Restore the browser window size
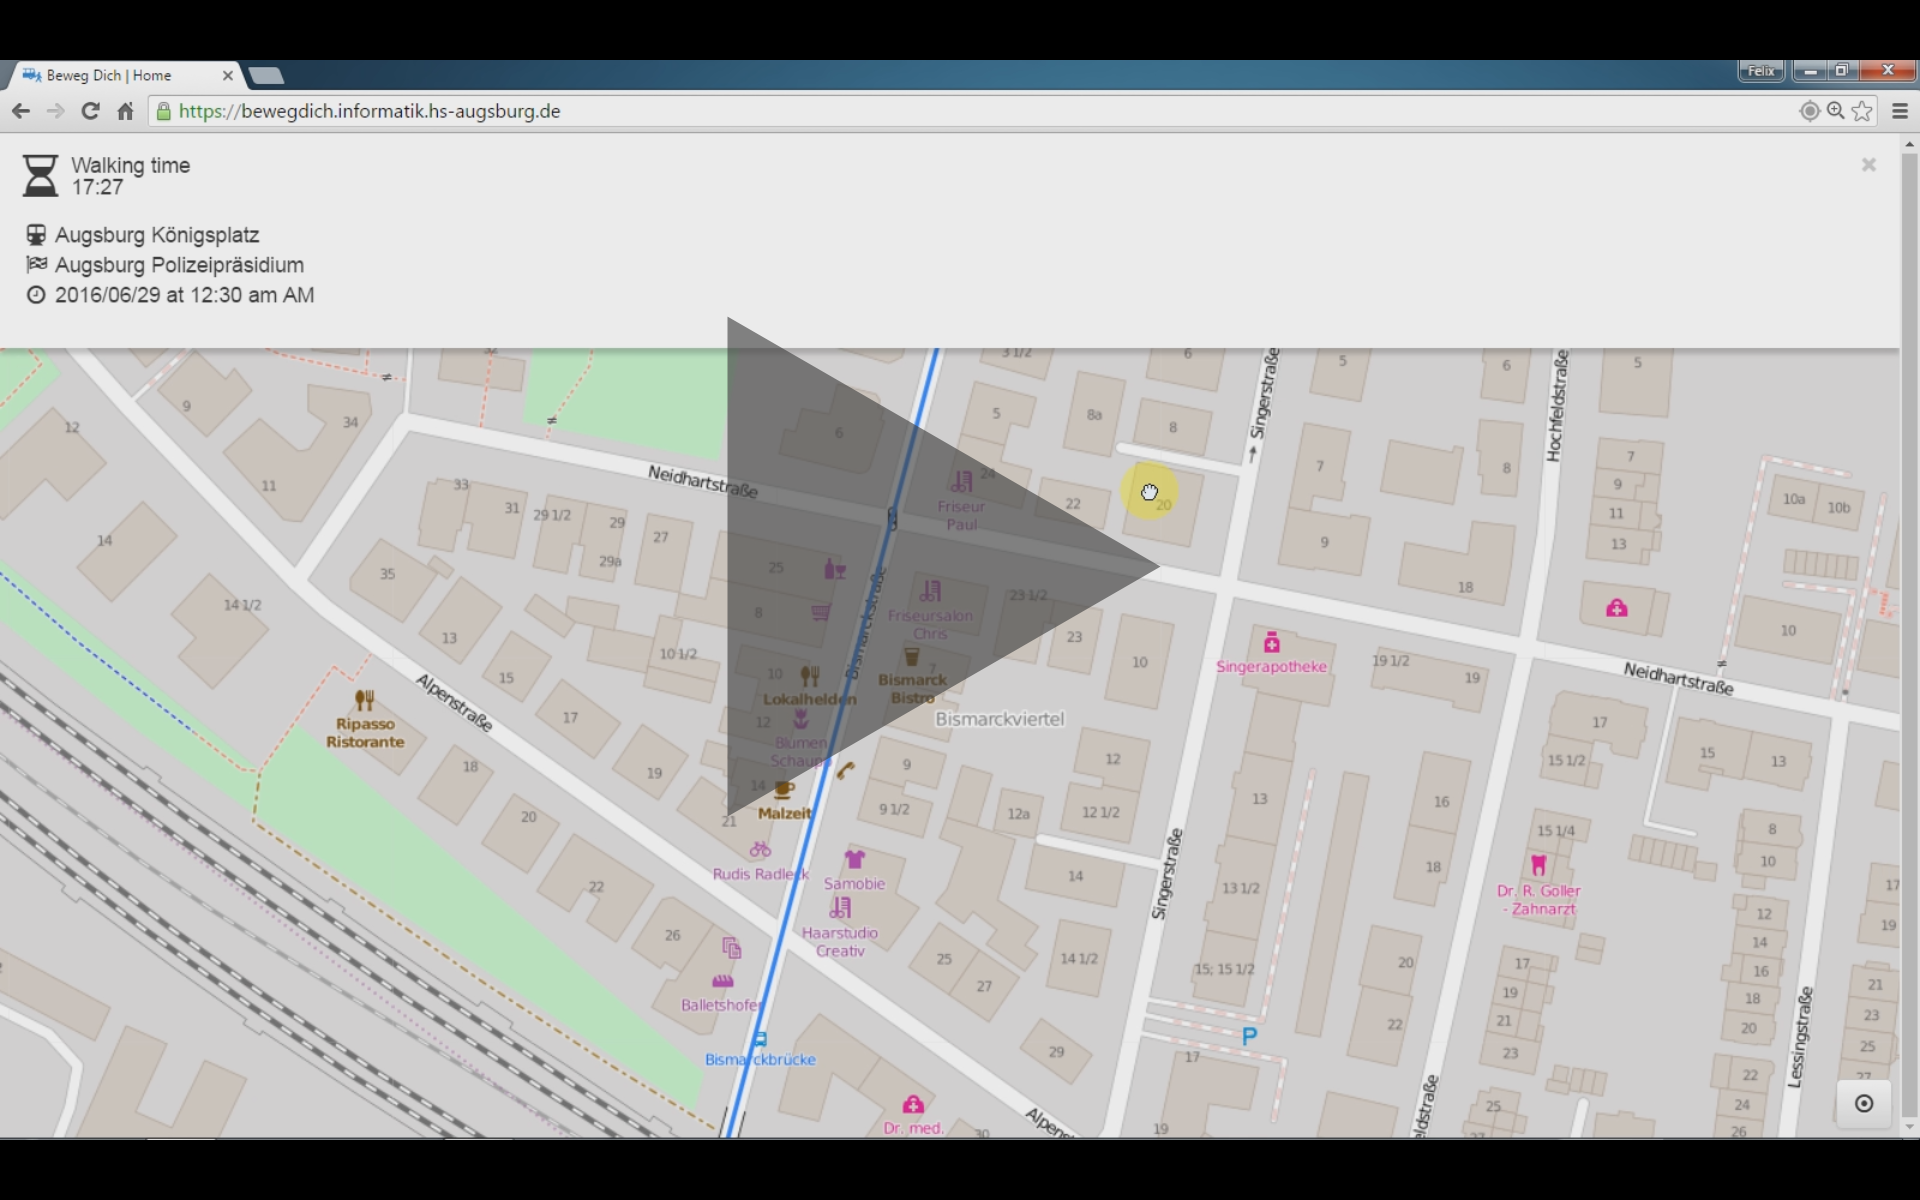The width and height of the screenshot is (1920, 1200). click(x=1841, y=71)
